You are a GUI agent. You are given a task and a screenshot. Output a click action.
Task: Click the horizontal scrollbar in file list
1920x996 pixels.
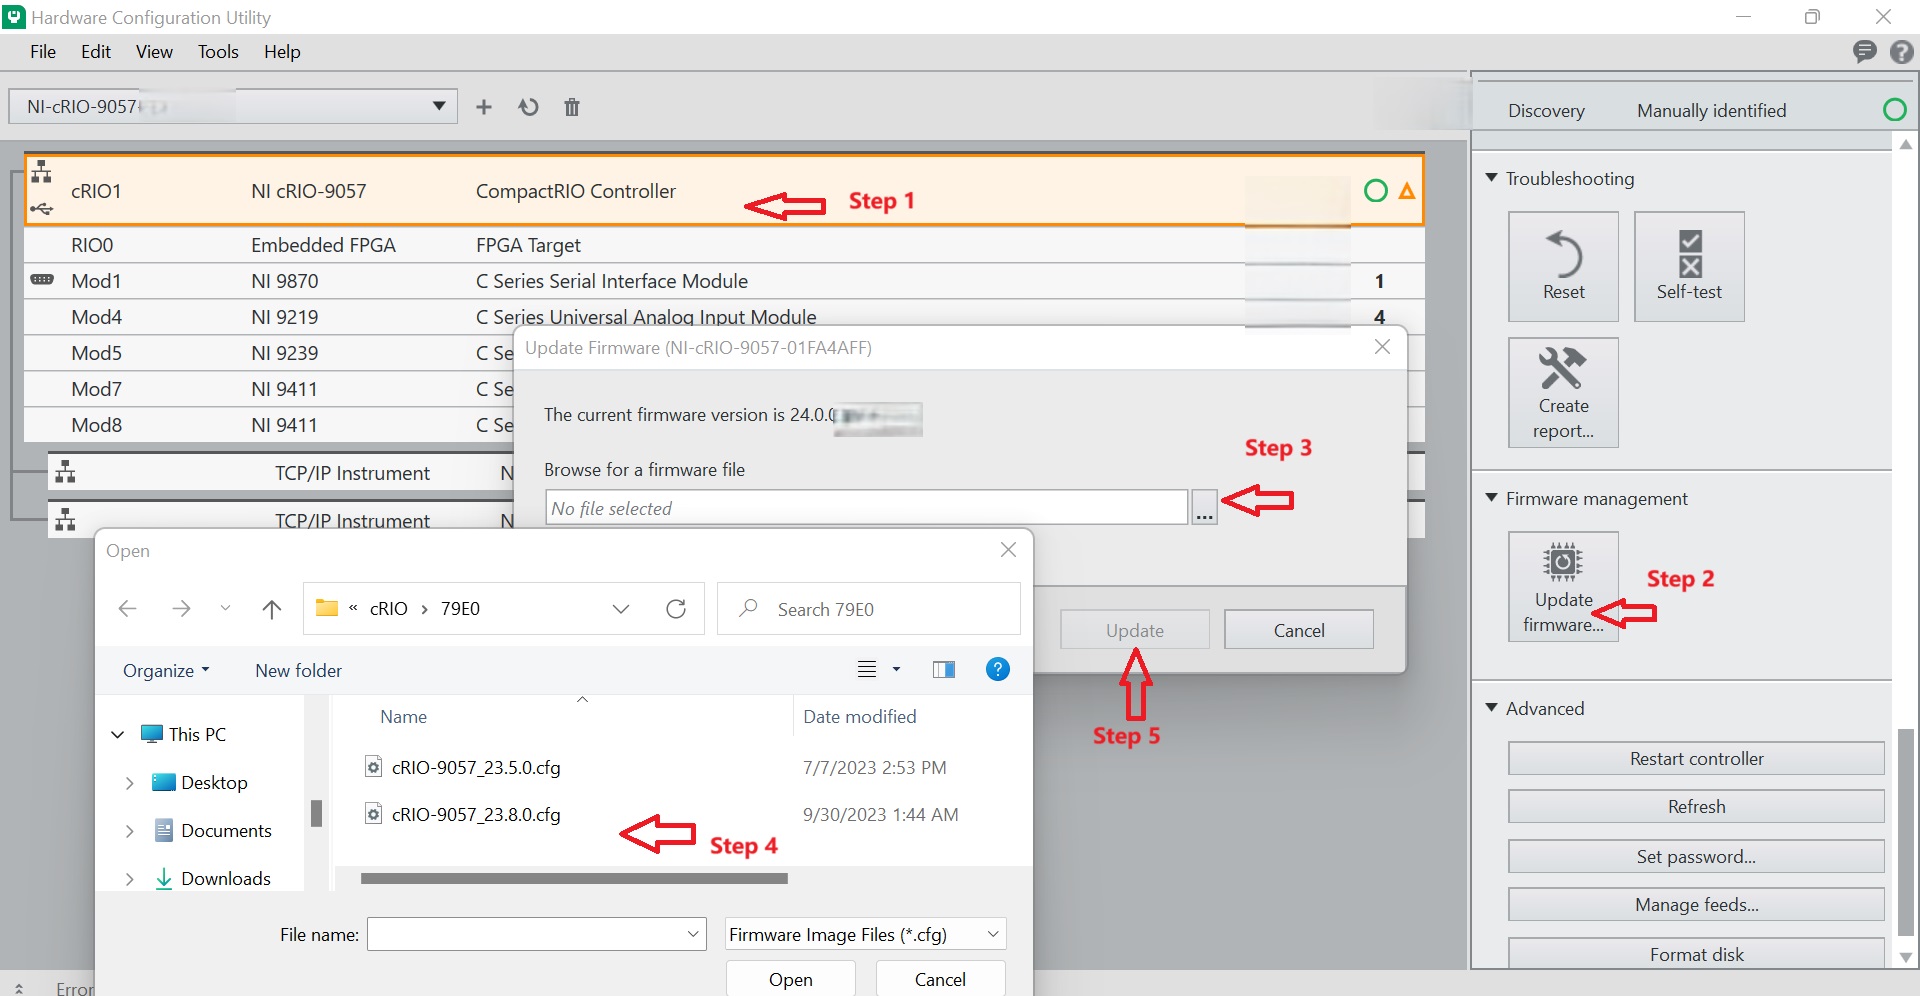tap(574, 879)
